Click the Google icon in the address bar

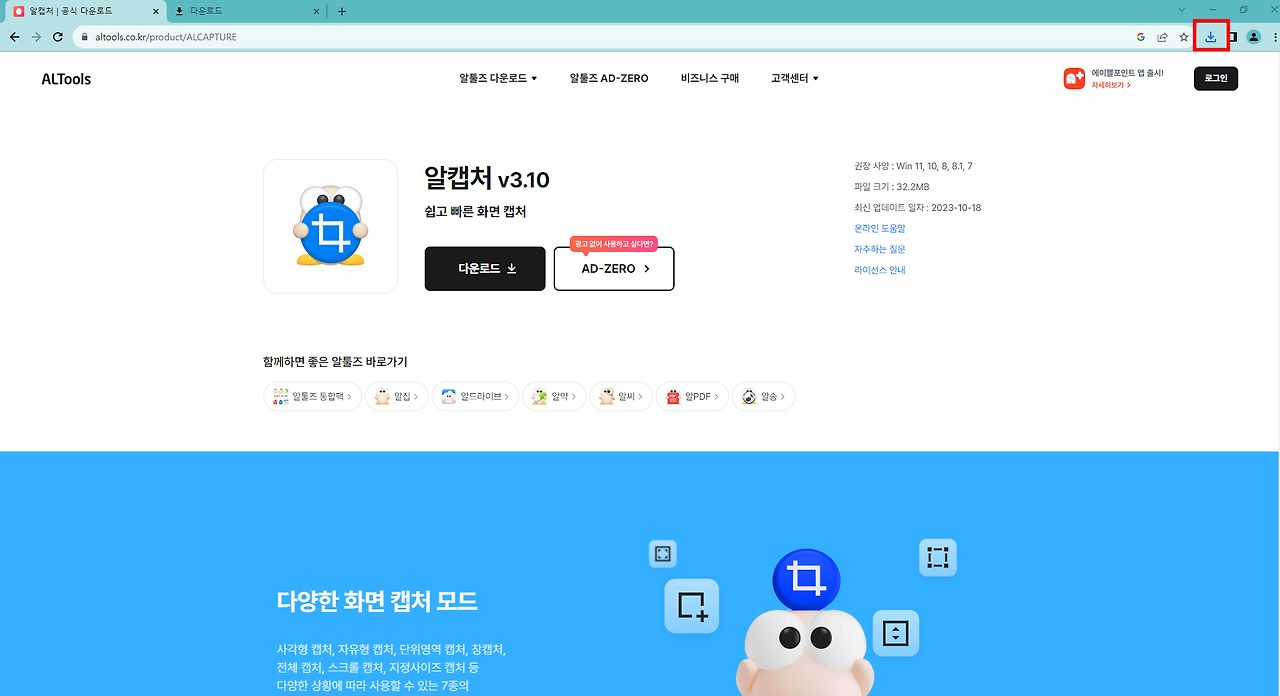(x=1141, y=37)
